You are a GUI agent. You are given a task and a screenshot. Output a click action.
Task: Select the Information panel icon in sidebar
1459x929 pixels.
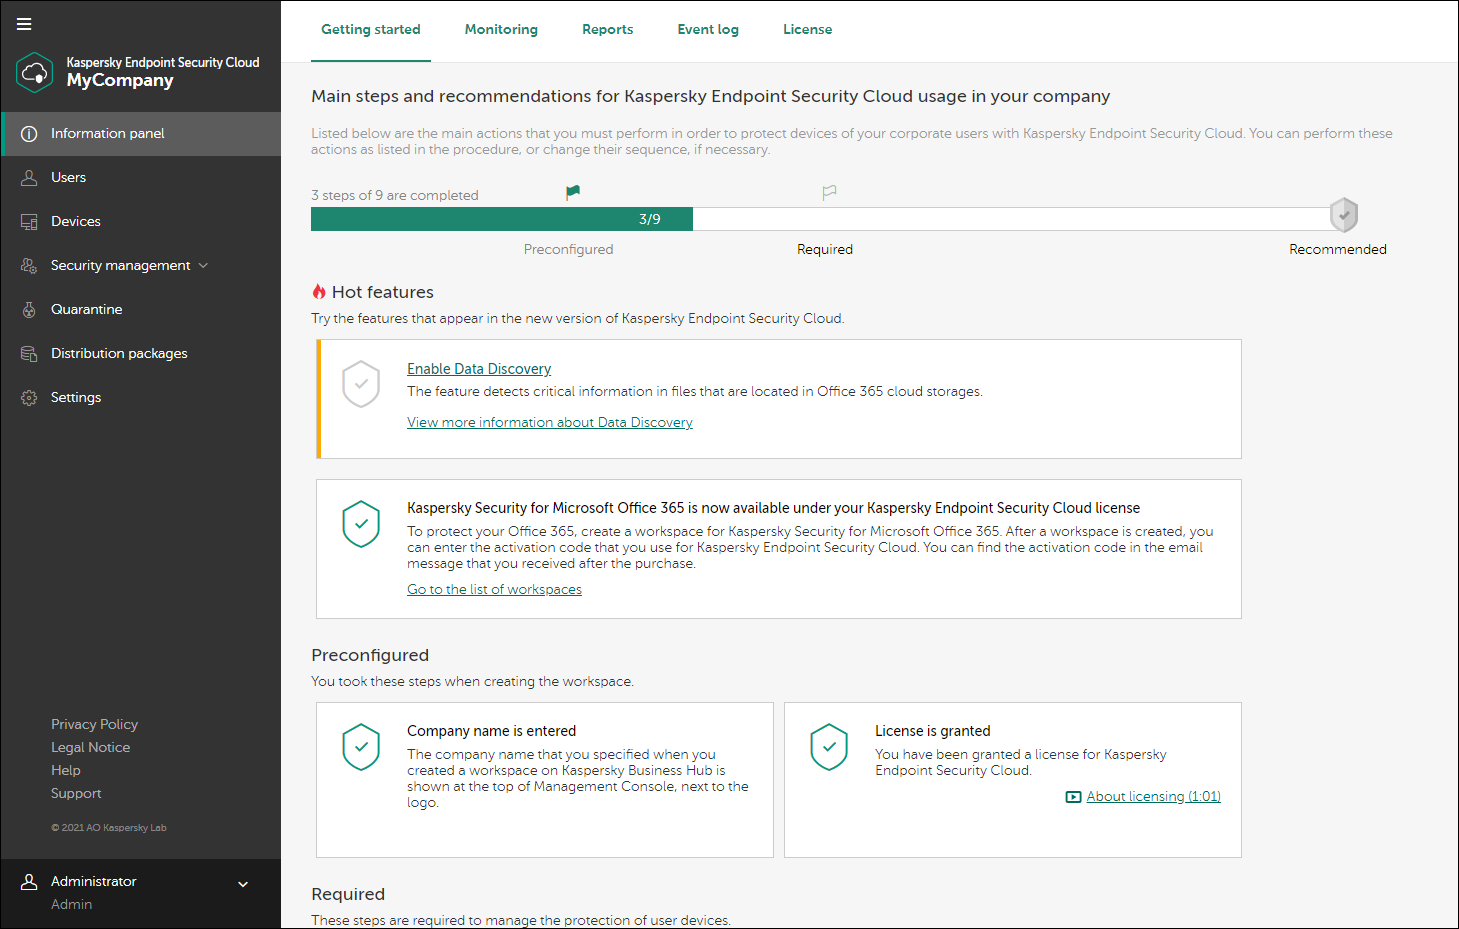coord(28,133)
